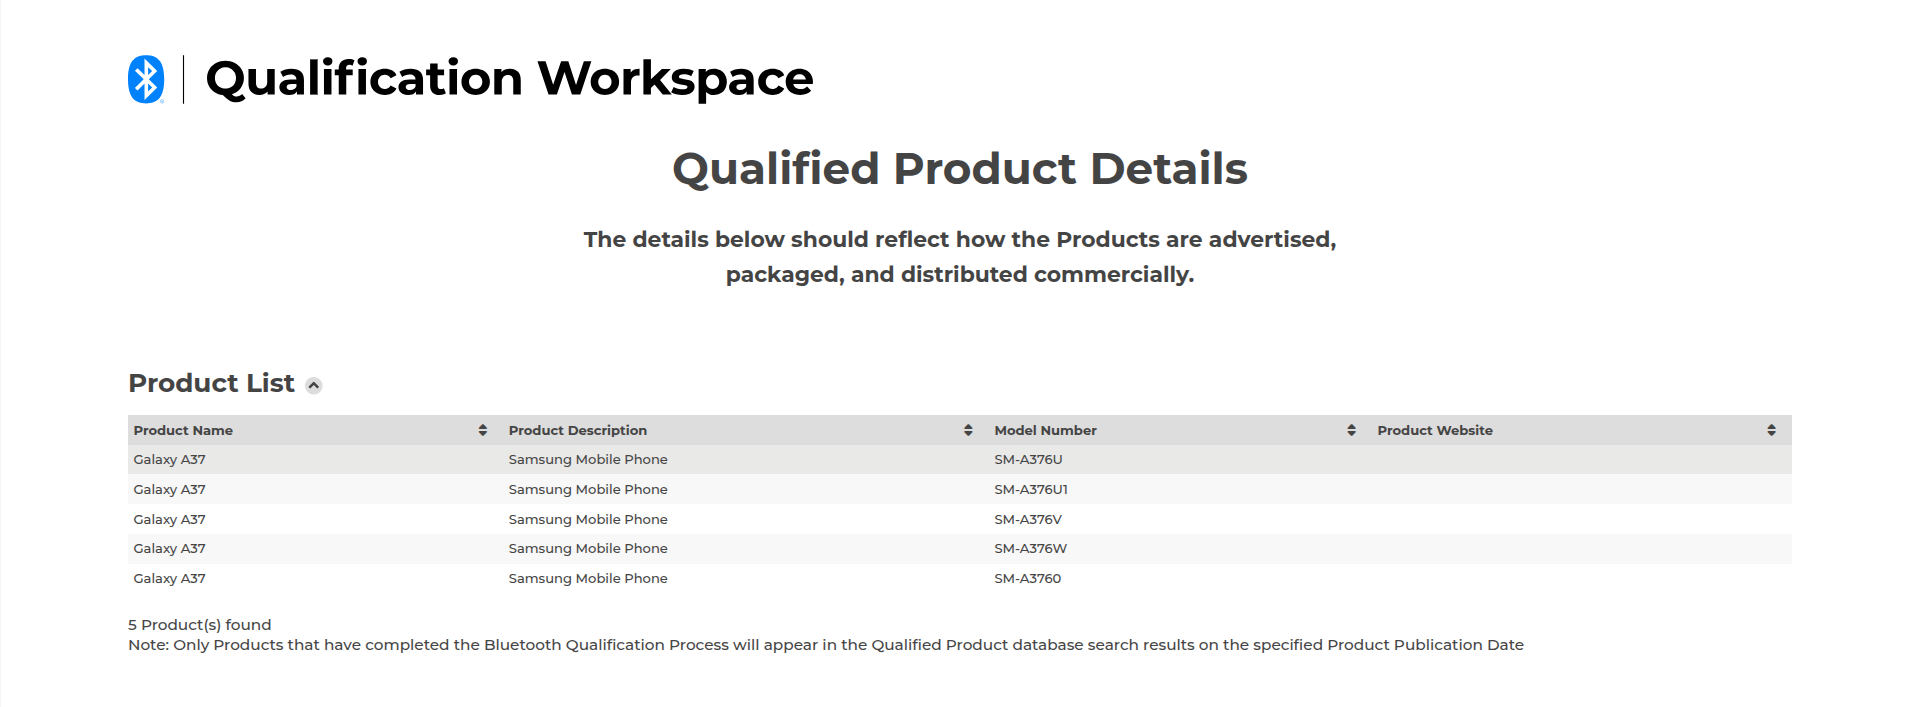1919x707 pixels.
Task: Click the Model Number header label
Action: 1045,430
